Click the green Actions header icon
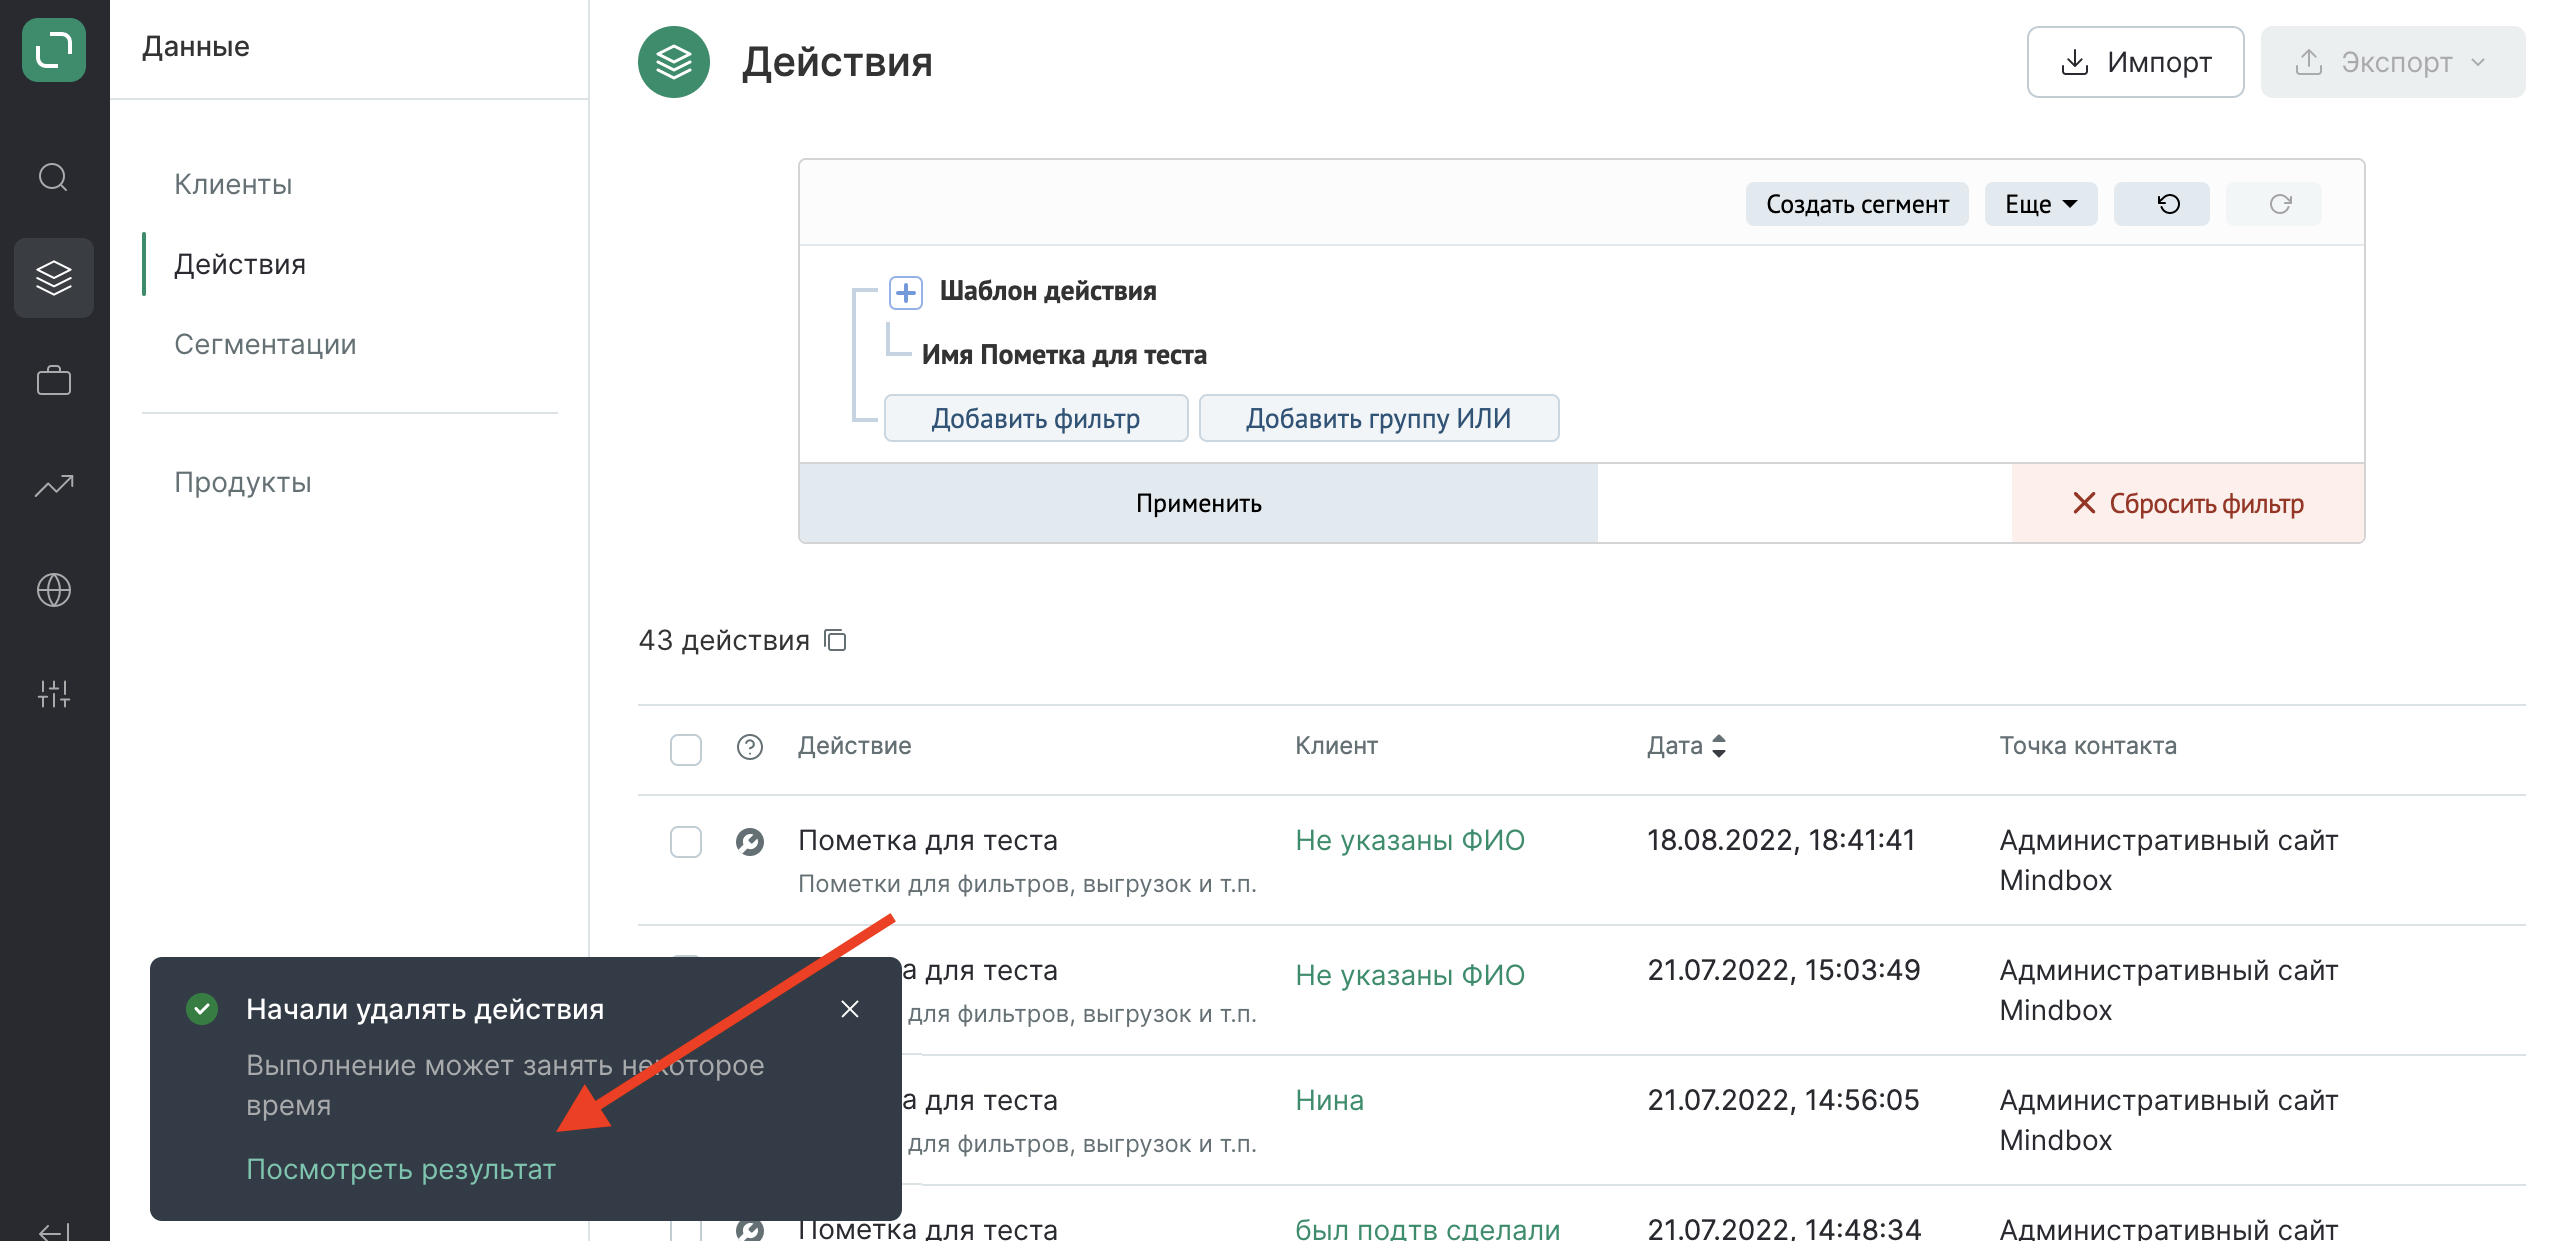 pos(674,62)
